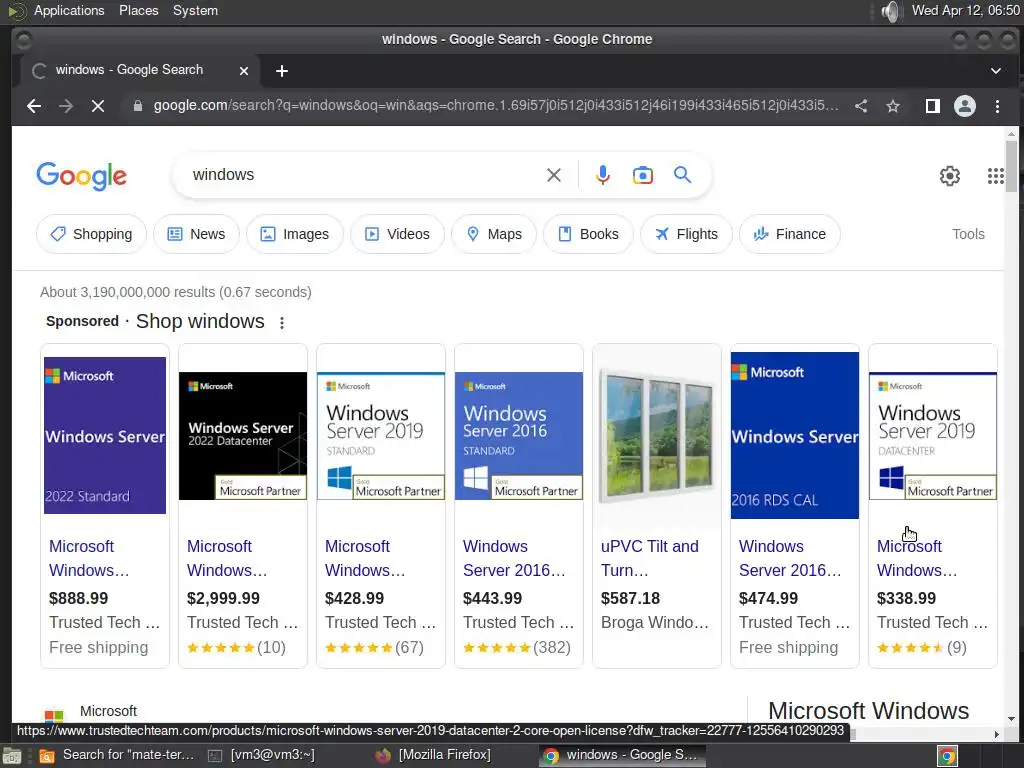Image resolution: width=1024 pixels, height=768 pixels.
Task: Open a new tab with the plus button
Action: pyautogui.click(x=281, y=71)
